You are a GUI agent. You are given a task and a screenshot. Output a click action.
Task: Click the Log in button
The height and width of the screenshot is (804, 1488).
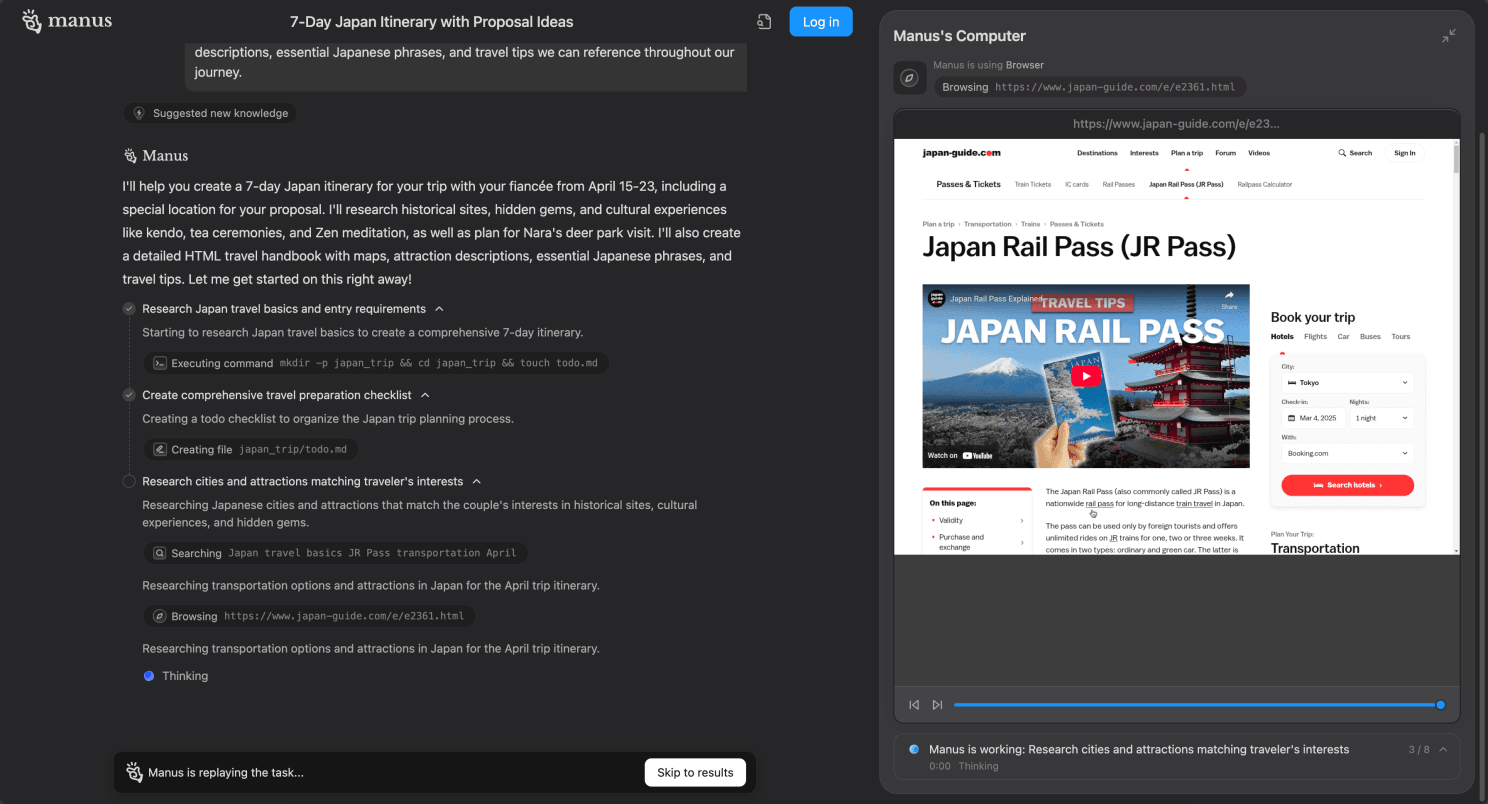[820, 22]
